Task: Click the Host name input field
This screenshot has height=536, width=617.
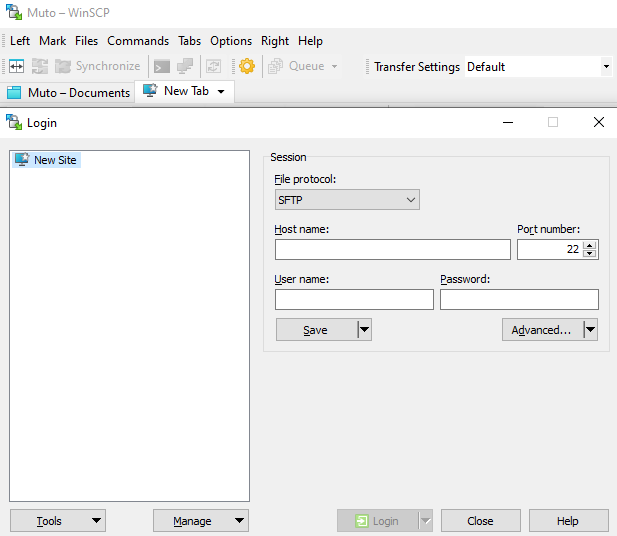Action: point(393,250)
